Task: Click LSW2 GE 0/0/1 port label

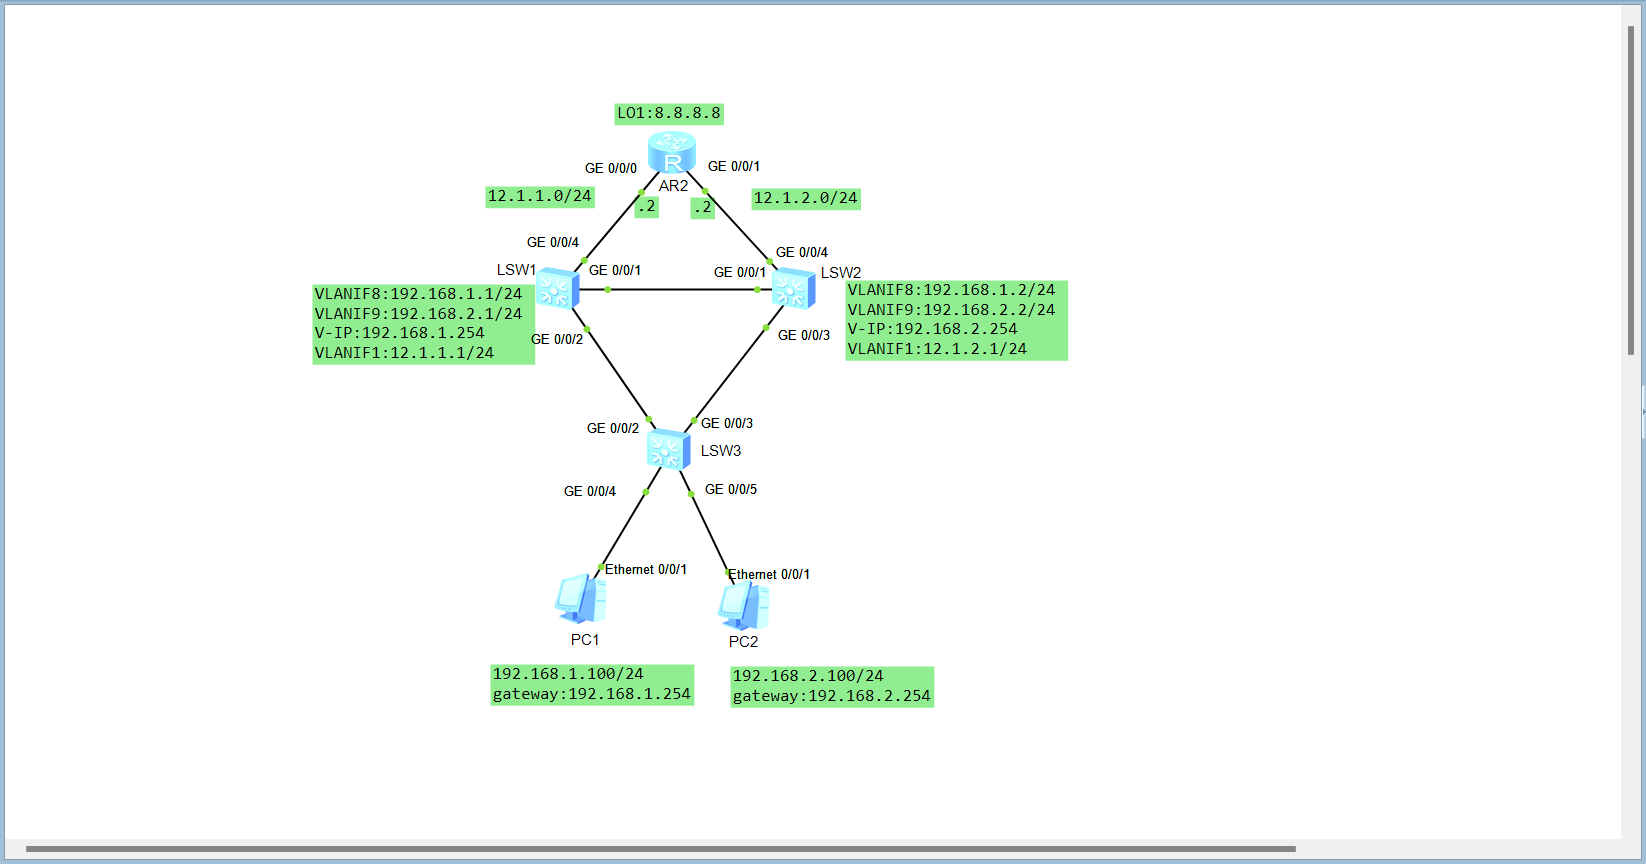Action: [740, 272]
